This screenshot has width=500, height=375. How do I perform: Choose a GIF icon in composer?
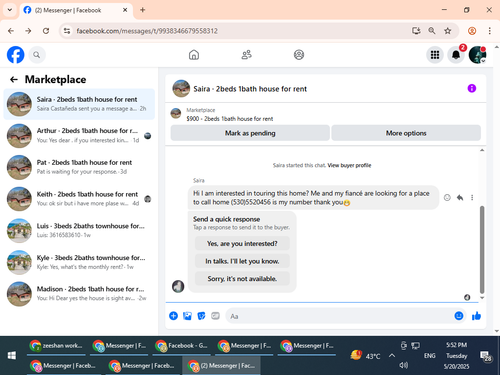click(215, 316)
